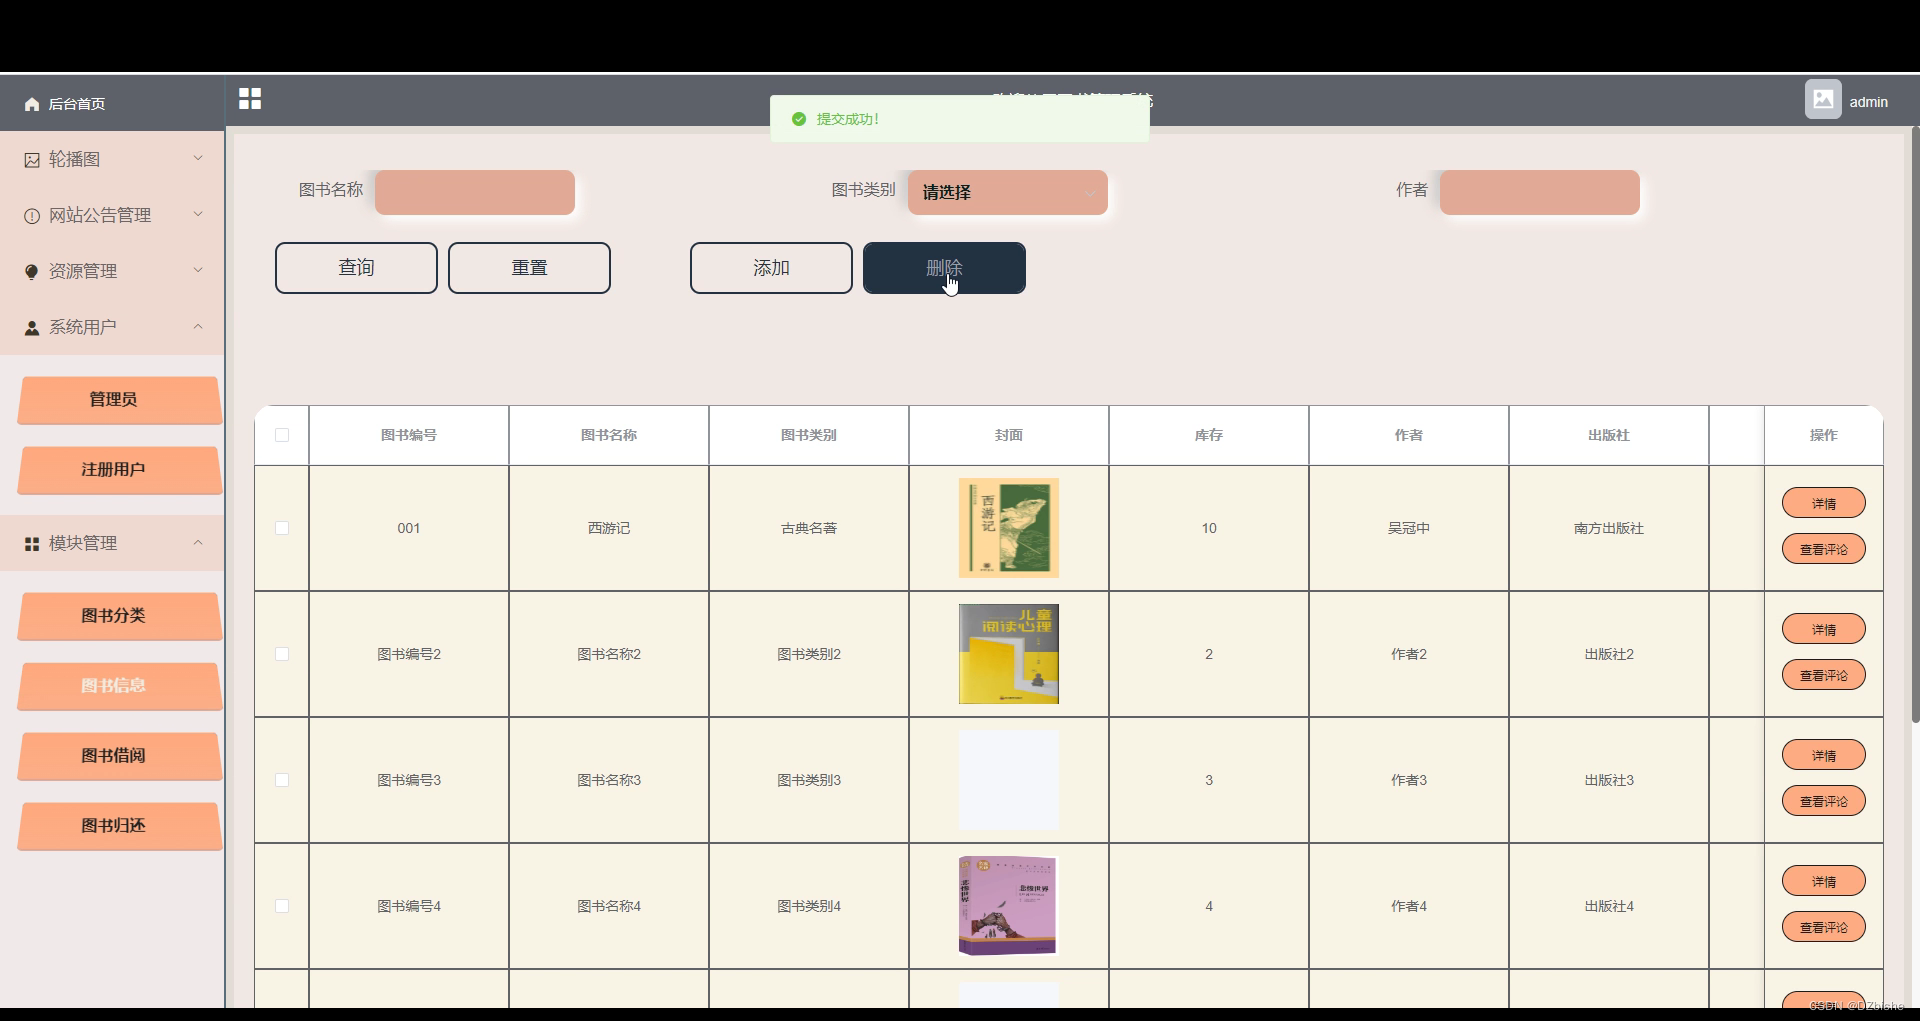Select 图书归还 in the sidebar

(x=118, y=826)
